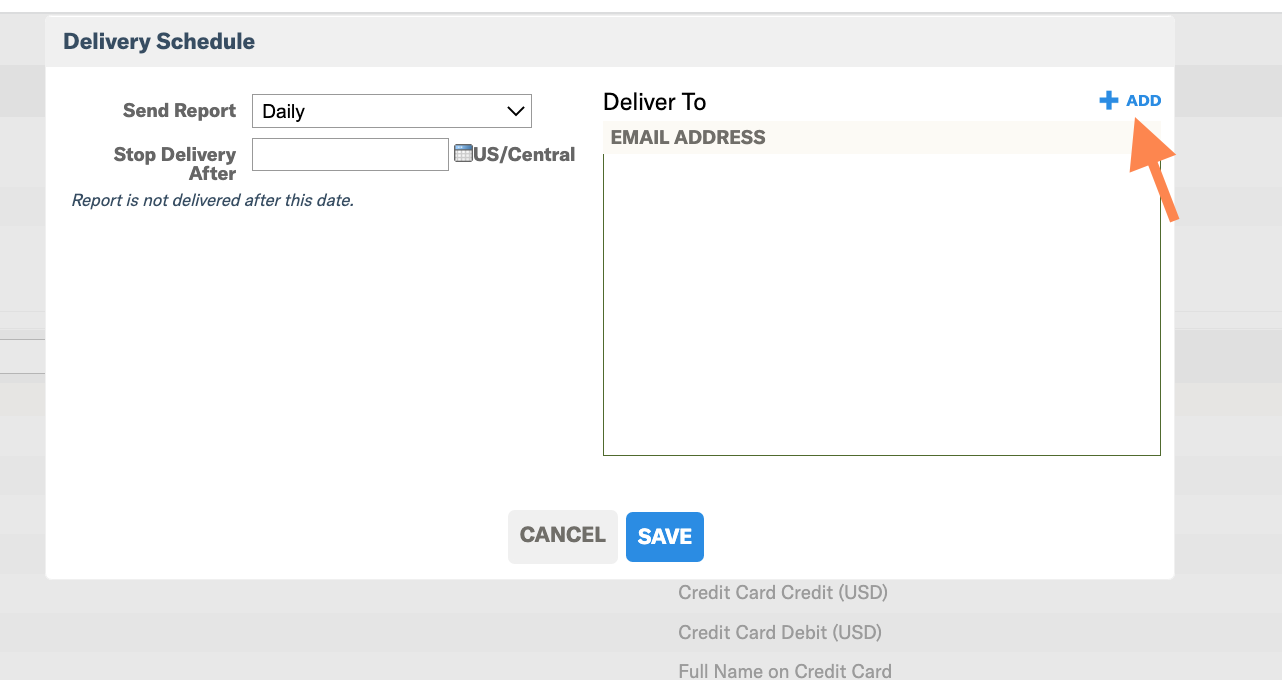
Task: Select Credit Card Credit (USD) item
Action: pyautogui.click(x=783, y=593)
